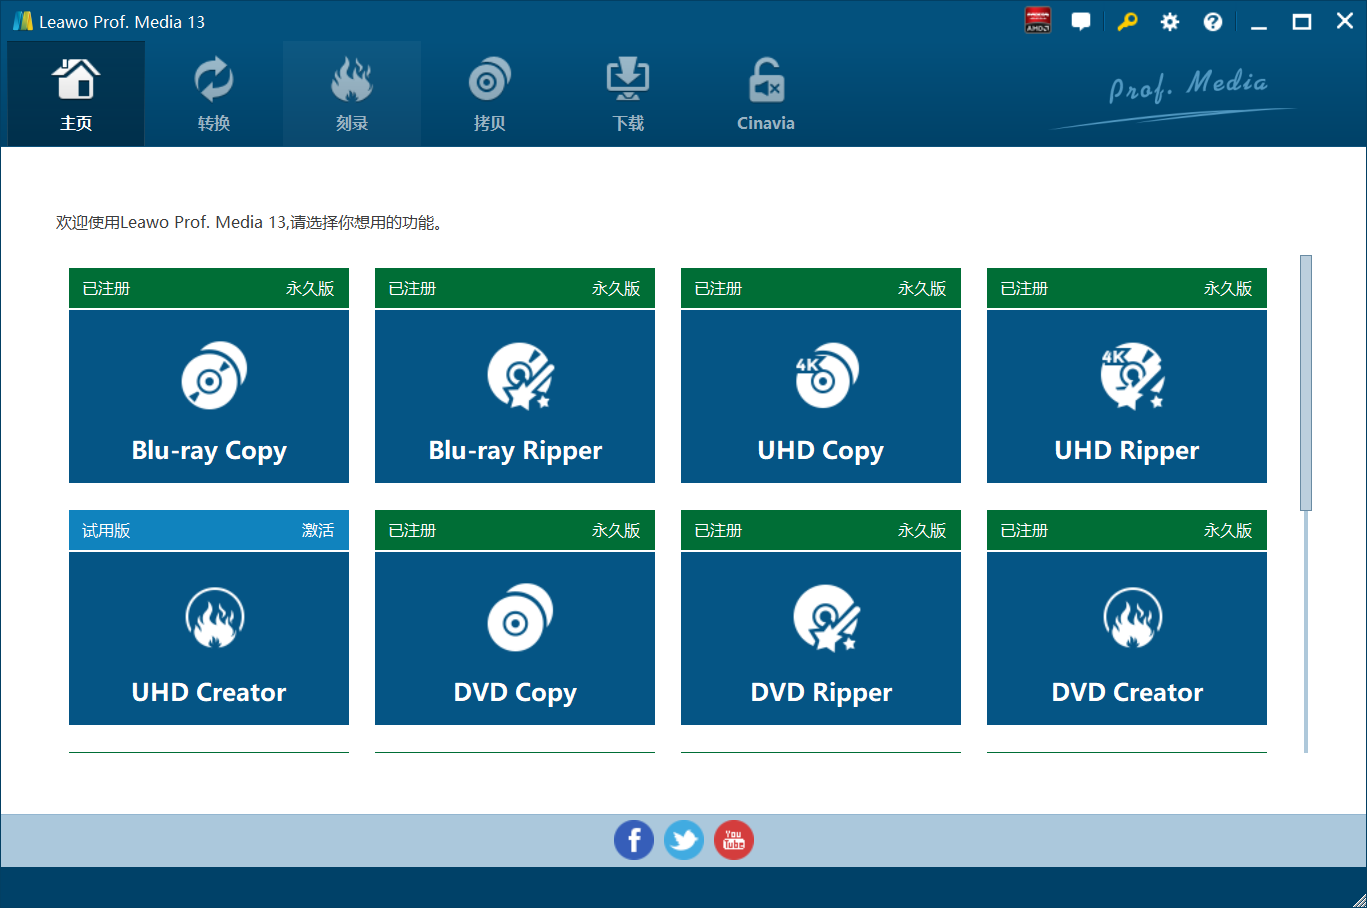Maximize the Leawo Prof. Media window
This screenshot has height=908, width=1367.
(1302, 22)
